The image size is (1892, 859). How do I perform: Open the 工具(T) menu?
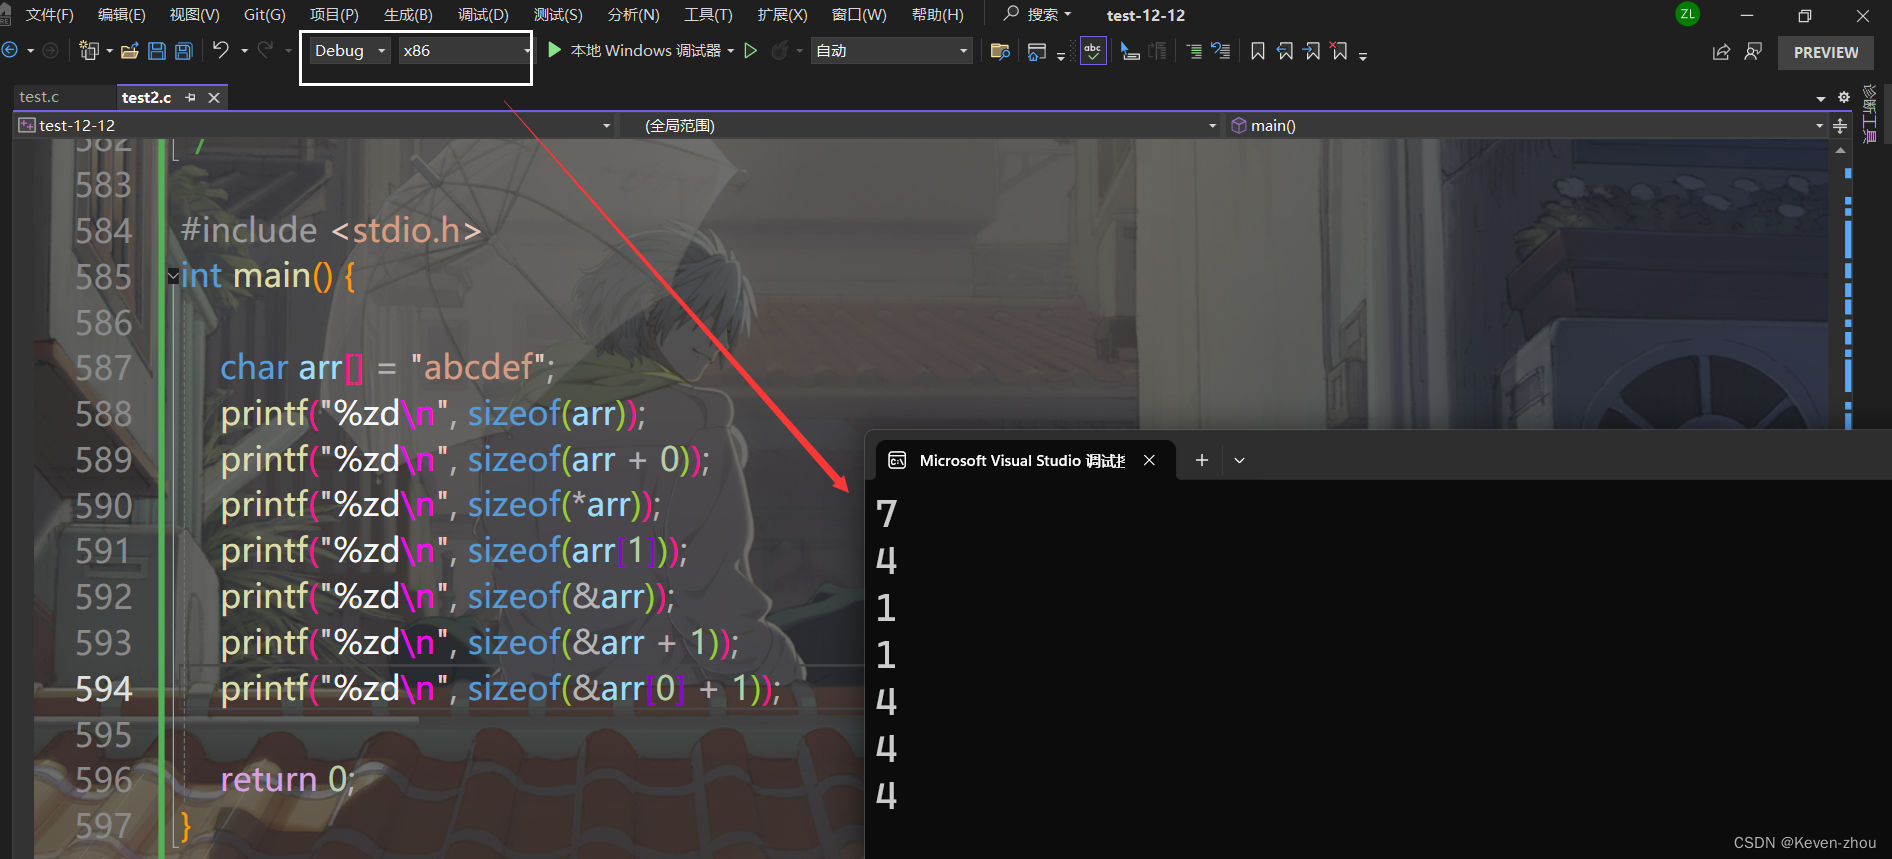[x=708, y=15]
